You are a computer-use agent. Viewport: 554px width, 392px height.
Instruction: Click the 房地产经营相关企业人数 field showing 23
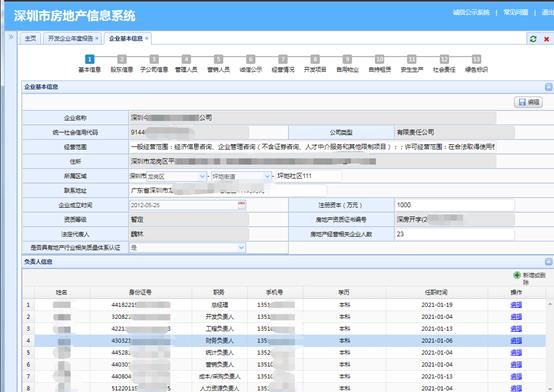click(454, 234)
